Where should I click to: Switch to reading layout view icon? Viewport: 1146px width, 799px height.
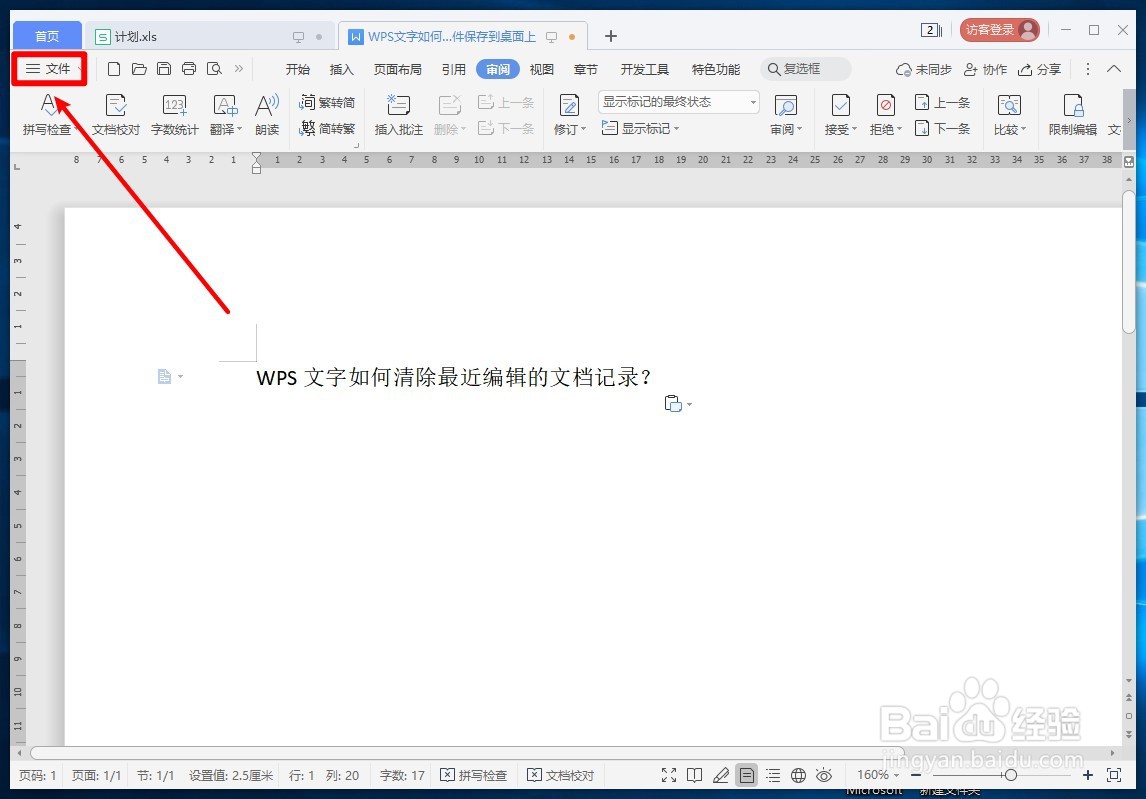click(x=694, y=775)
